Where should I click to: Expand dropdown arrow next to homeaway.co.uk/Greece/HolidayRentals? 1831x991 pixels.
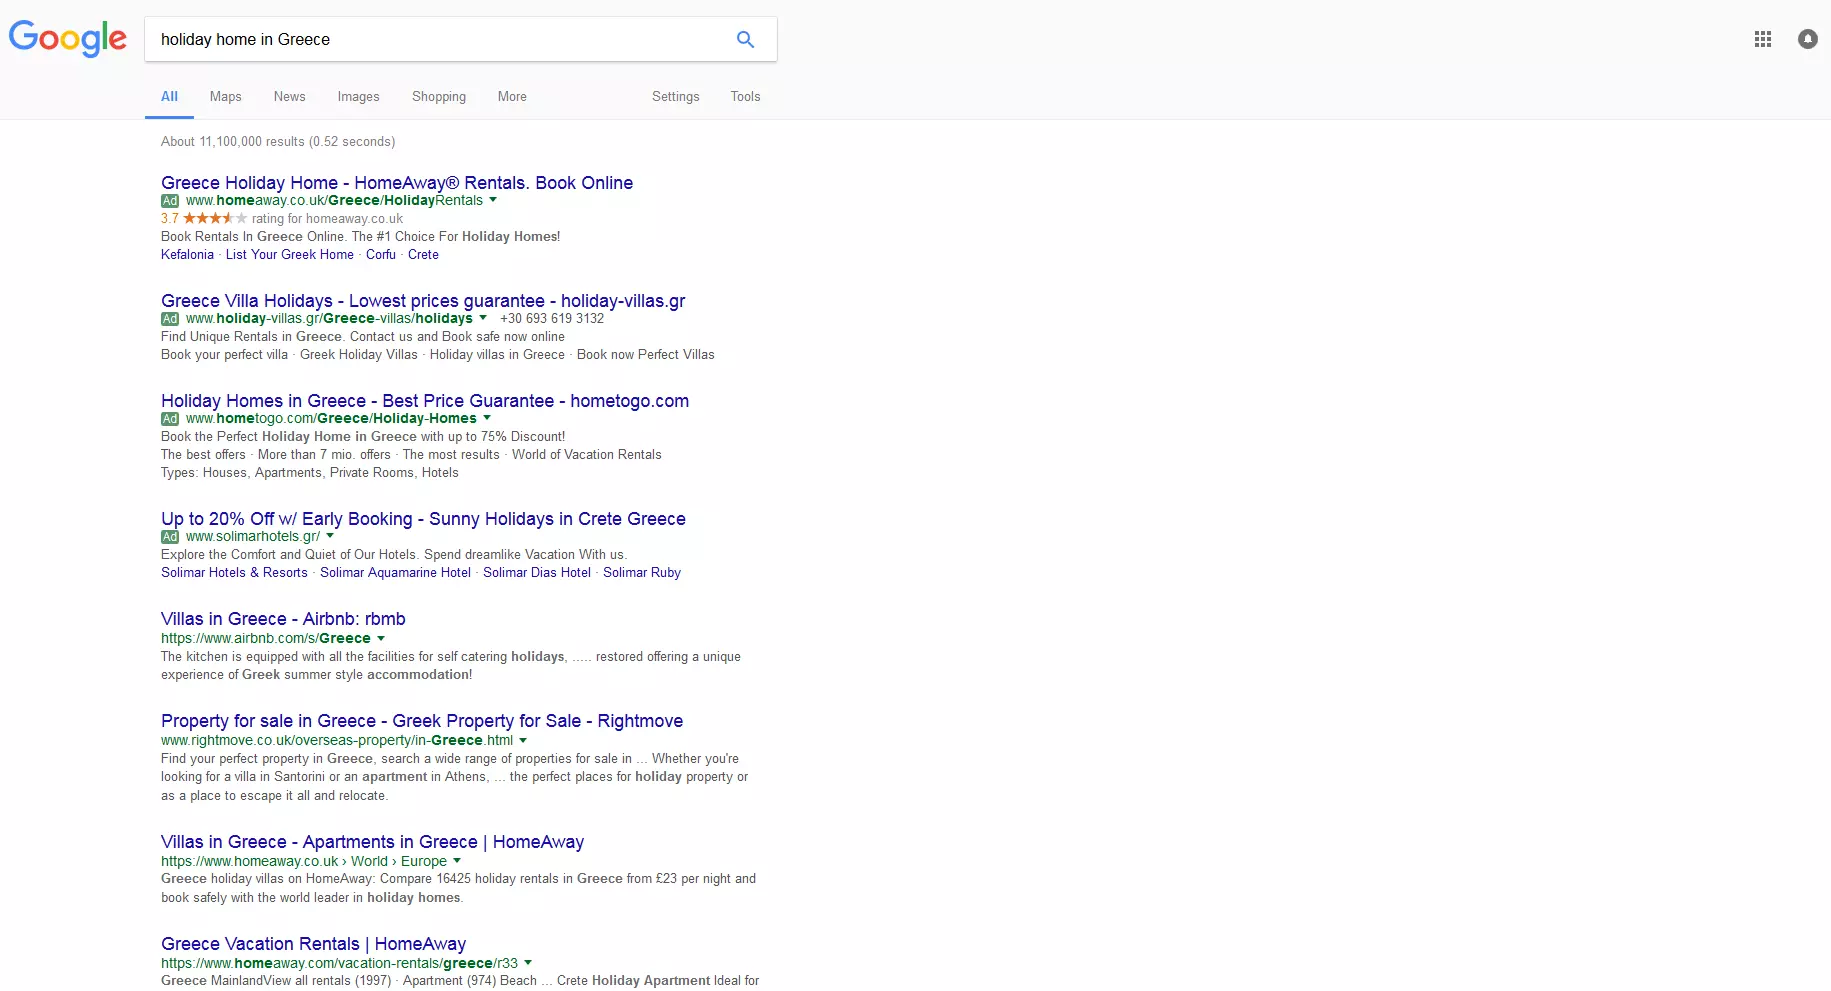point(493,200)
